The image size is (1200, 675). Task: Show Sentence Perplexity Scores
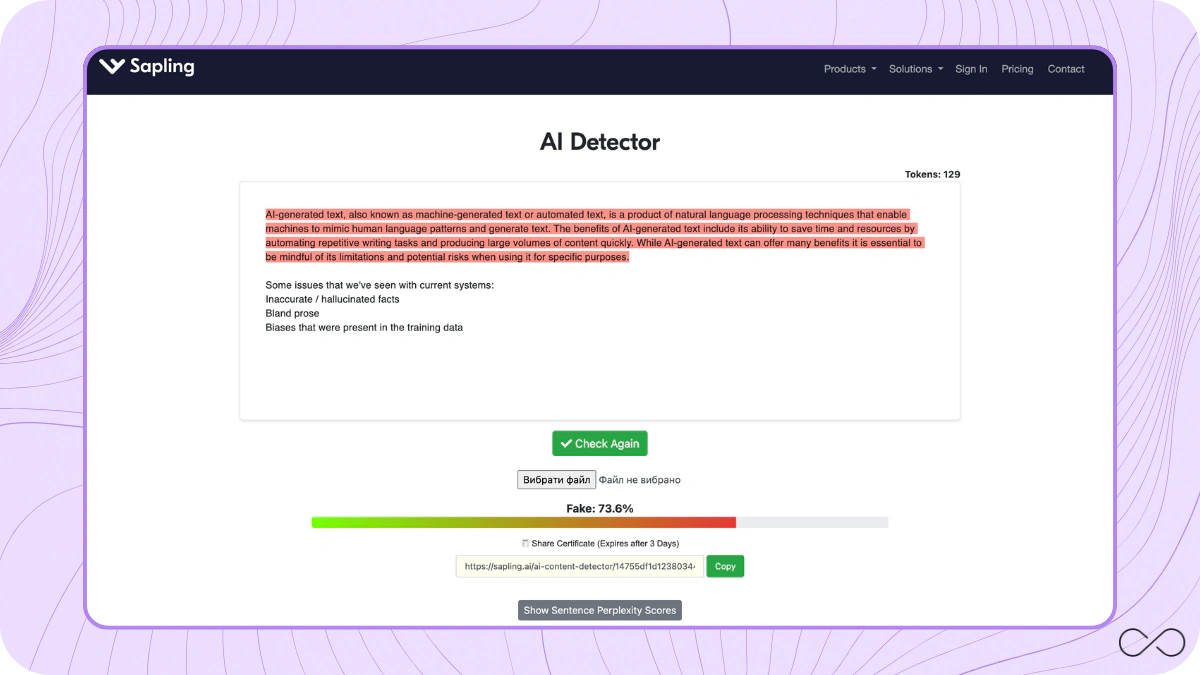point(599,610)
